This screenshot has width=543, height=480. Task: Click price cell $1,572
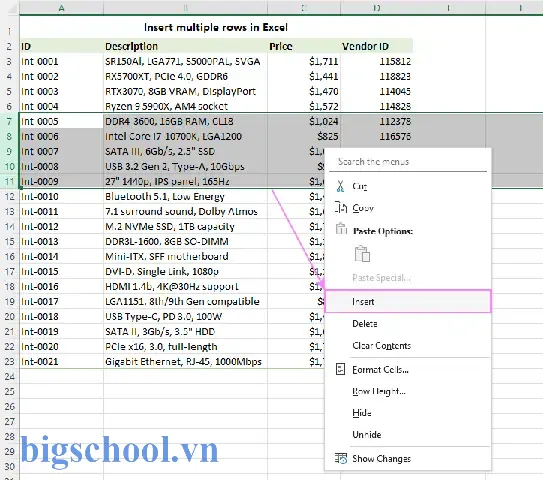304,106
